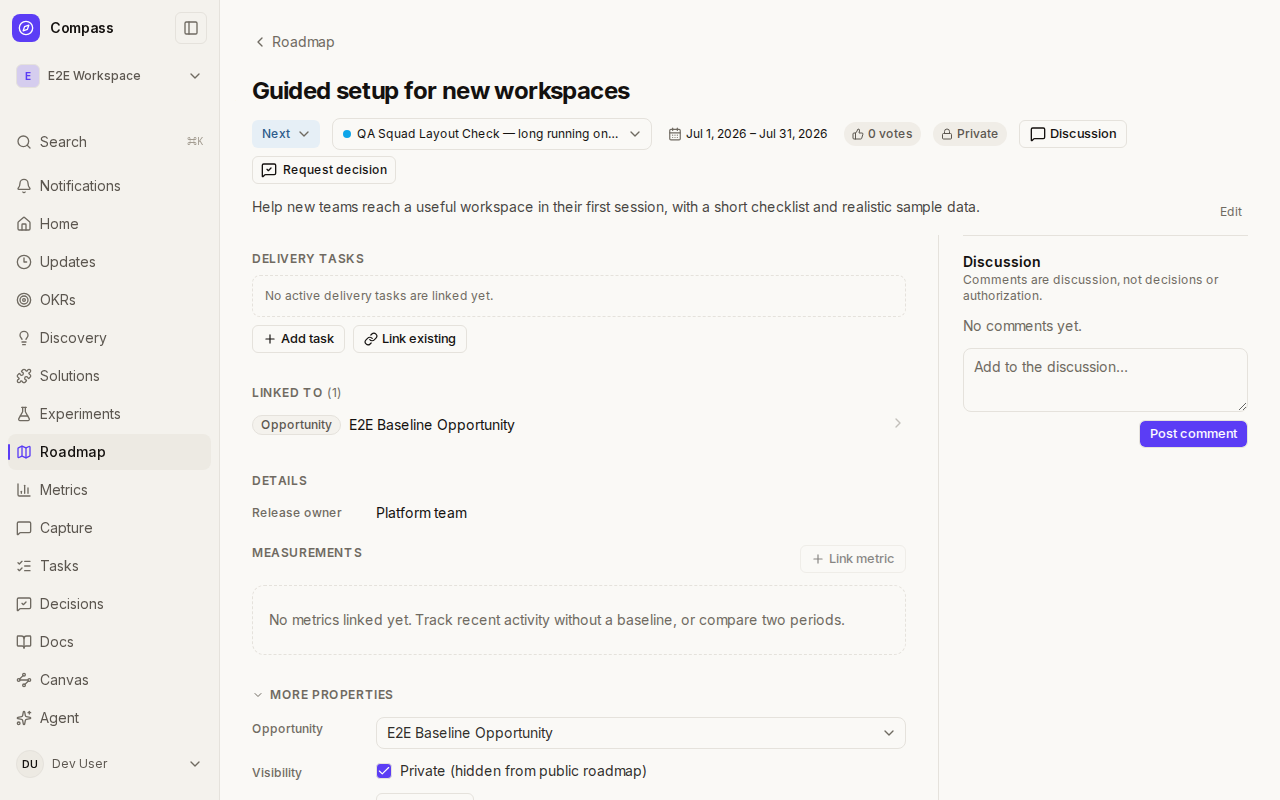Click the Private lock badge
1280x800 pixels.
pyautogui.click(x=970, y=134)
